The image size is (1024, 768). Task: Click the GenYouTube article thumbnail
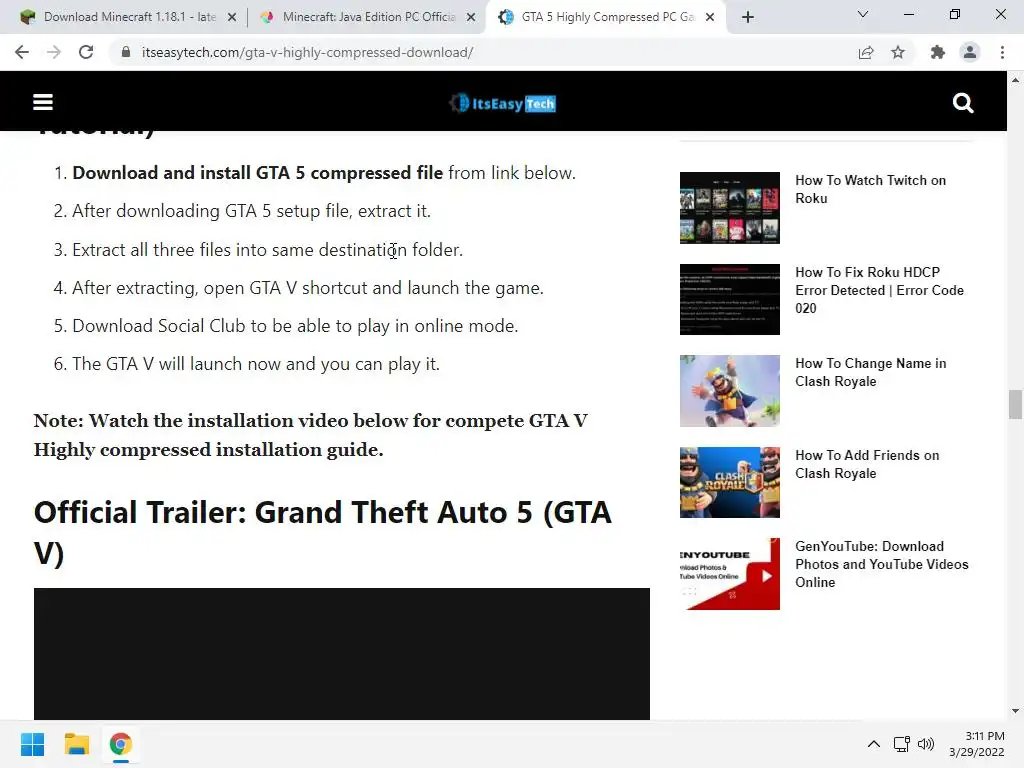pos(729,574)
